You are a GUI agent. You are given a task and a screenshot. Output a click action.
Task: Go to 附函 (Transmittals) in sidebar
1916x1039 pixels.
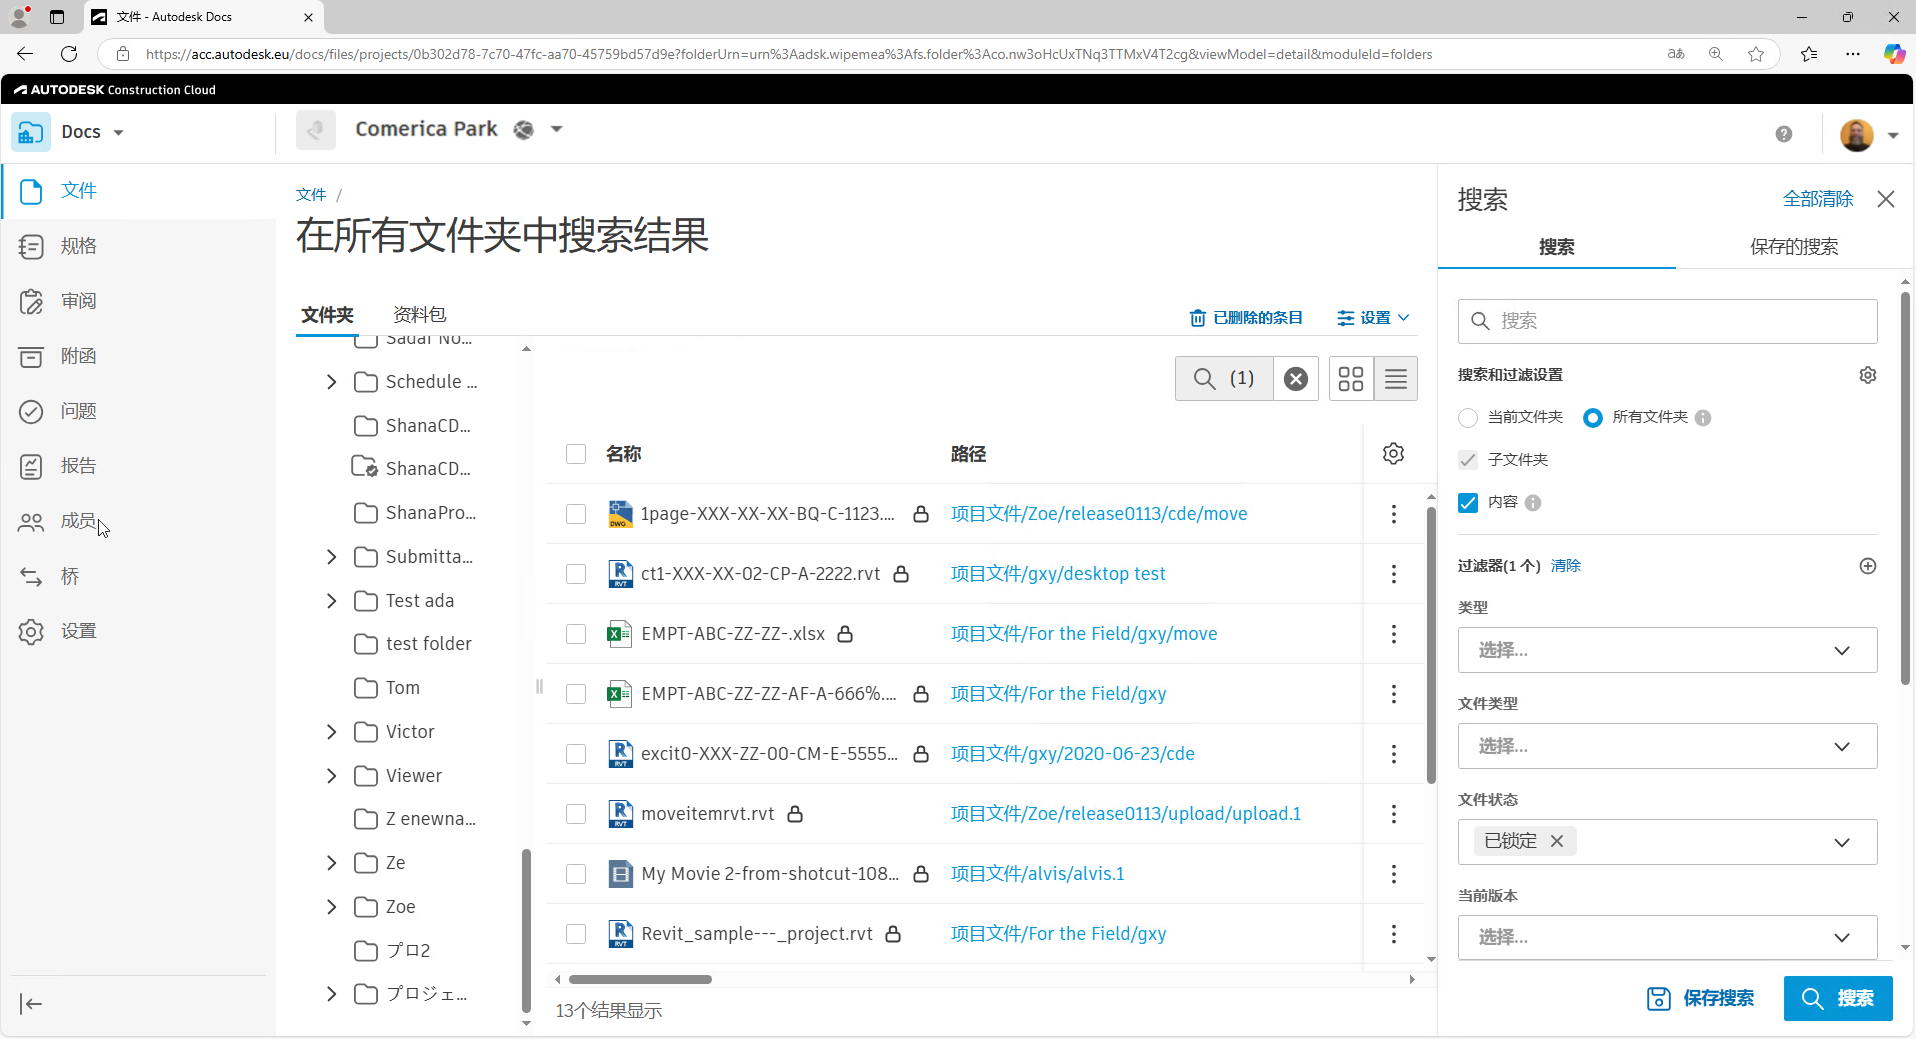78,356
